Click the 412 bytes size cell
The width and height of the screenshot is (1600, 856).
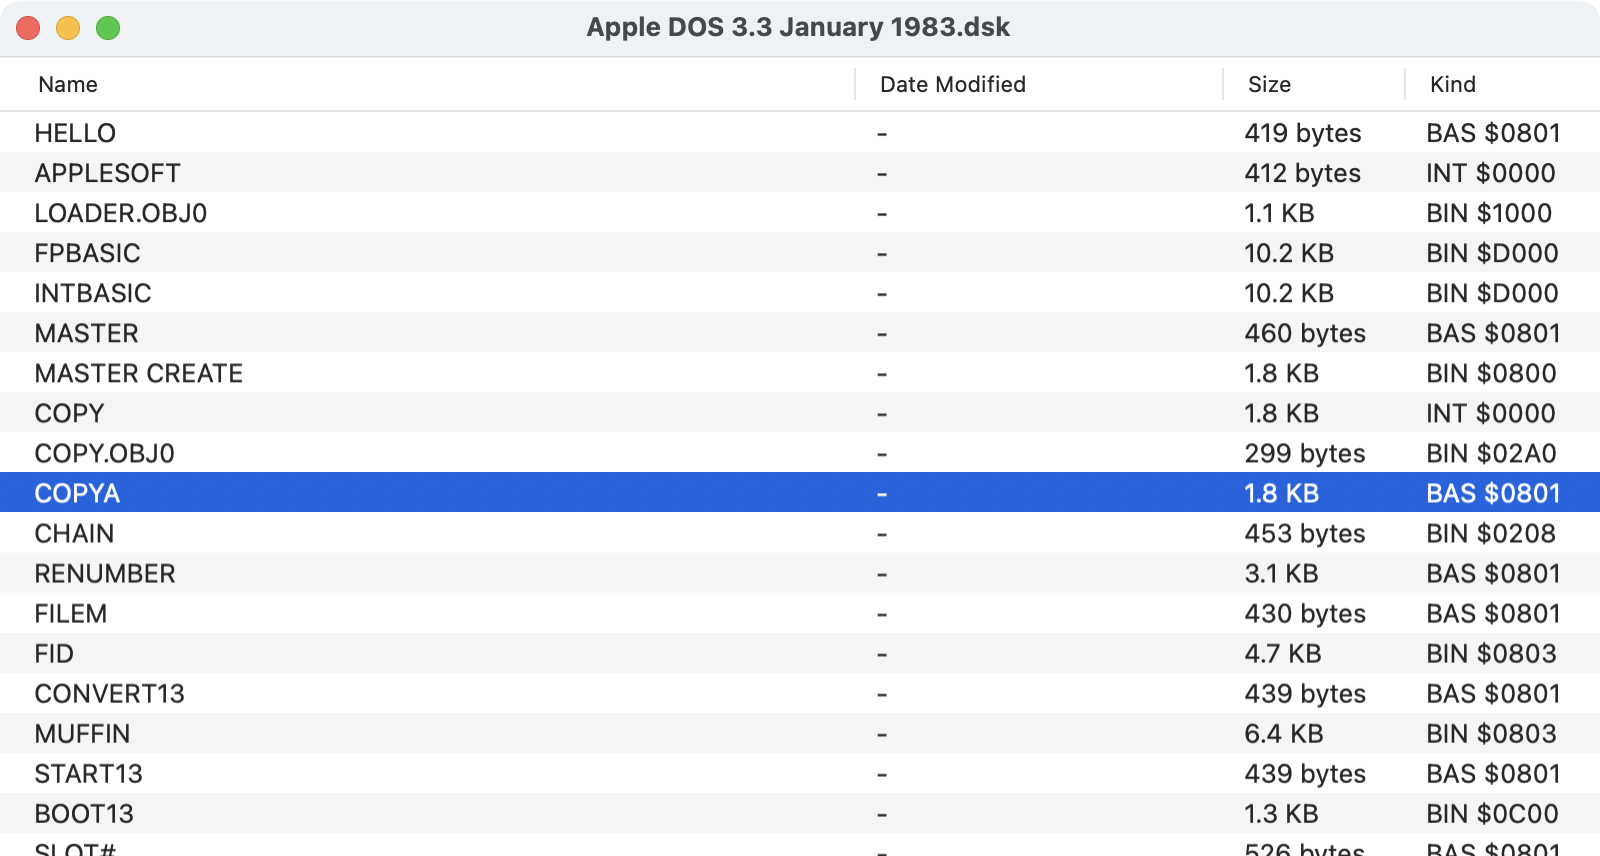point(1303,173)
